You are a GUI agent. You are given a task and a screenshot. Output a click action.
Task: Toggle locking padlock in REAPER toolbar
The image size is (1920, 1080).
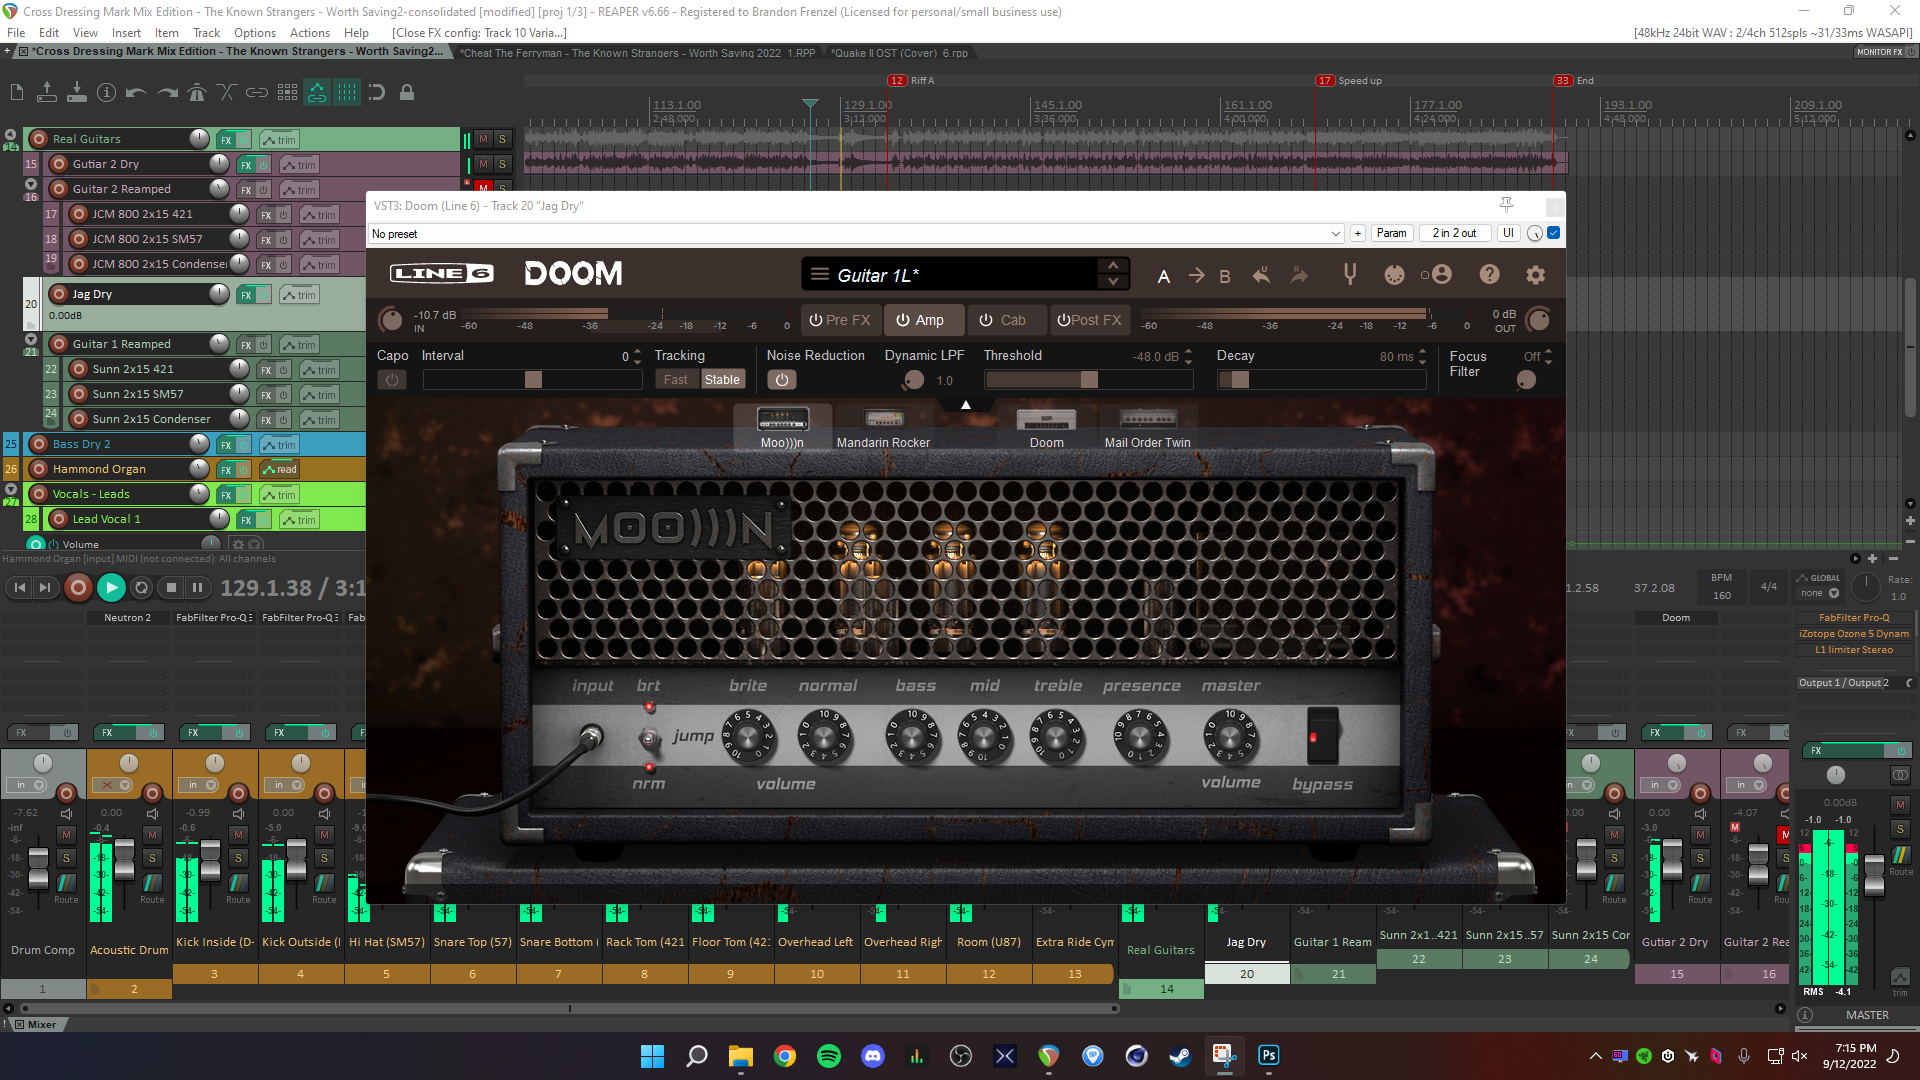[x=407, y=93]
